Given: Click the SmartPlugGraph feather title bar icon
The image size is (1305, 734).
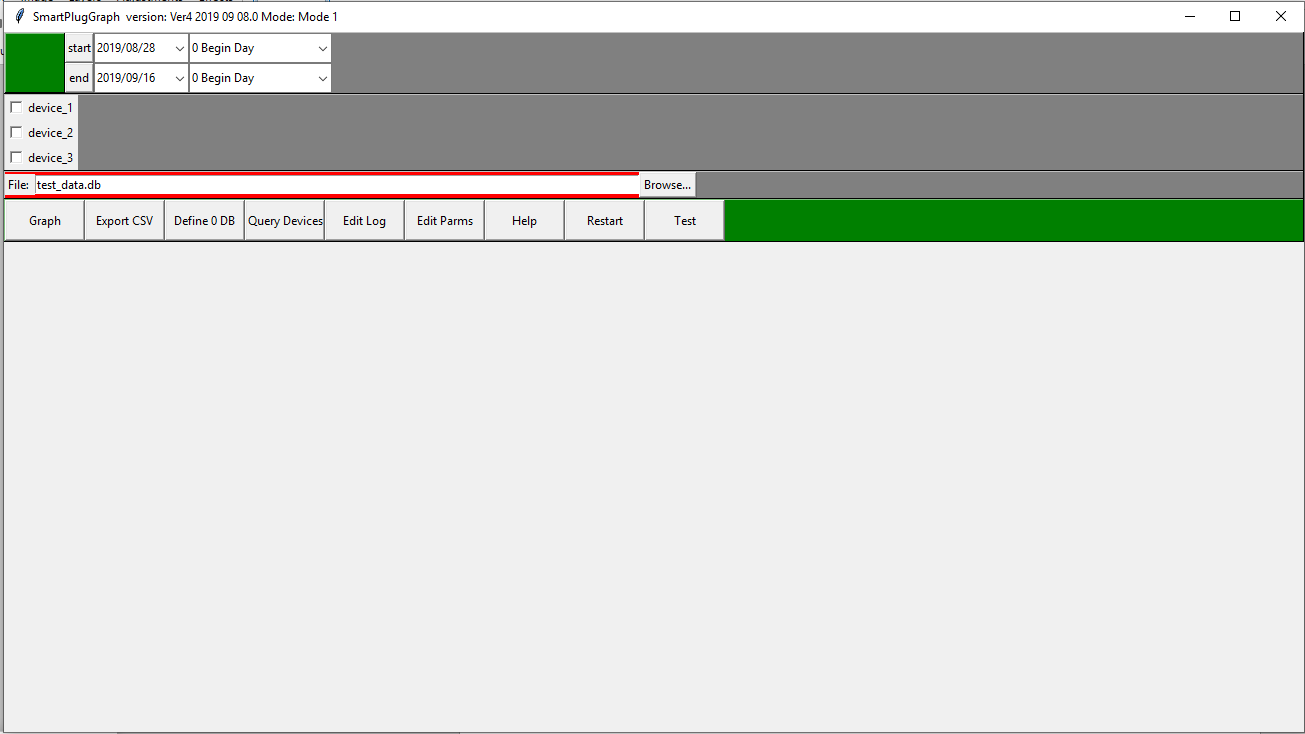Looking at the screenshot, I should (x=19, y=16).
